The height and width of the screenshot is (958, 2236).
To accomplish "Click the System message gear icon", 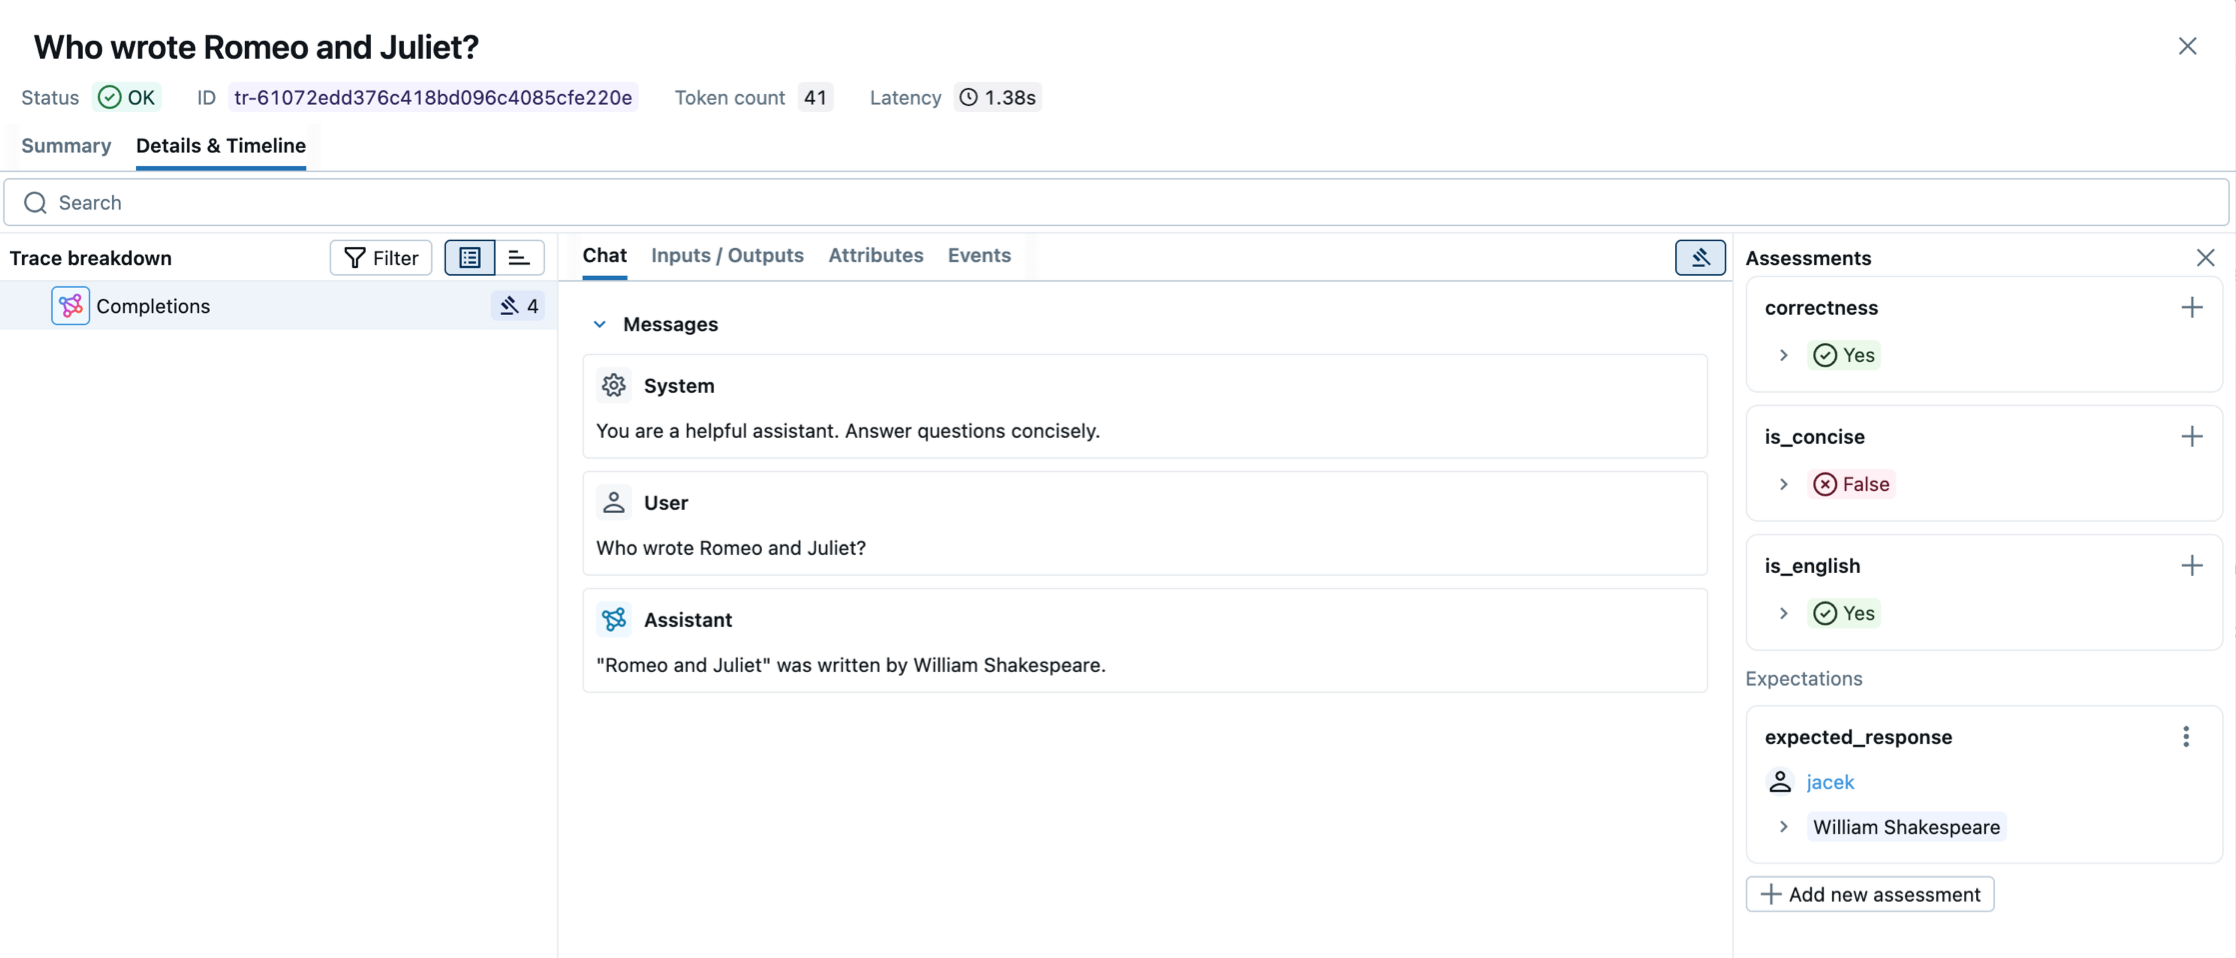I will point(614,386).
